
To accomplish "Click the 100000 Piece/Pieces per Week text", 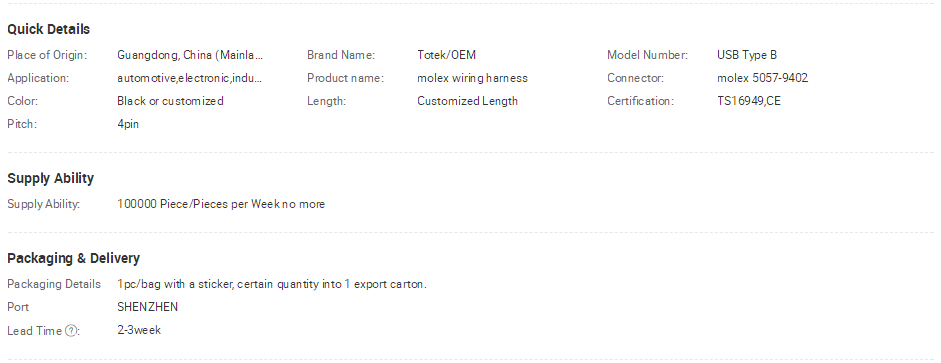I will coord(198,204).
